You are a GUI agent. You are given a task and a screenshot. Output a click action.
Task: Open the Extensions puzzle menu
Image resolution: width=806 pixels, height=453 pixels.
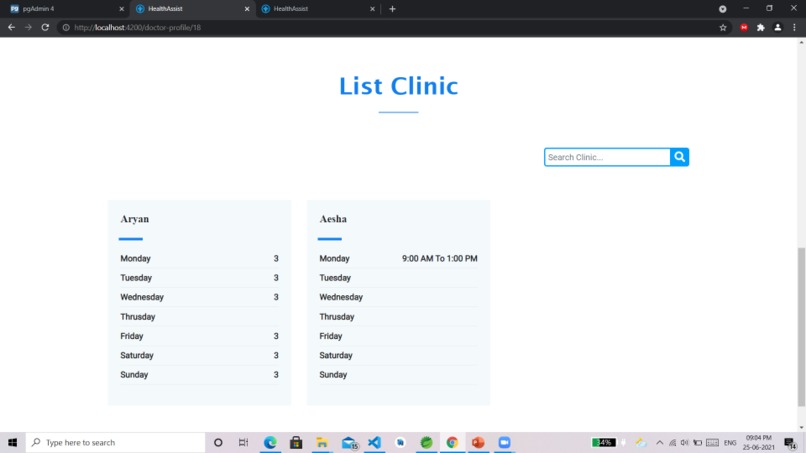coord(761,28)
